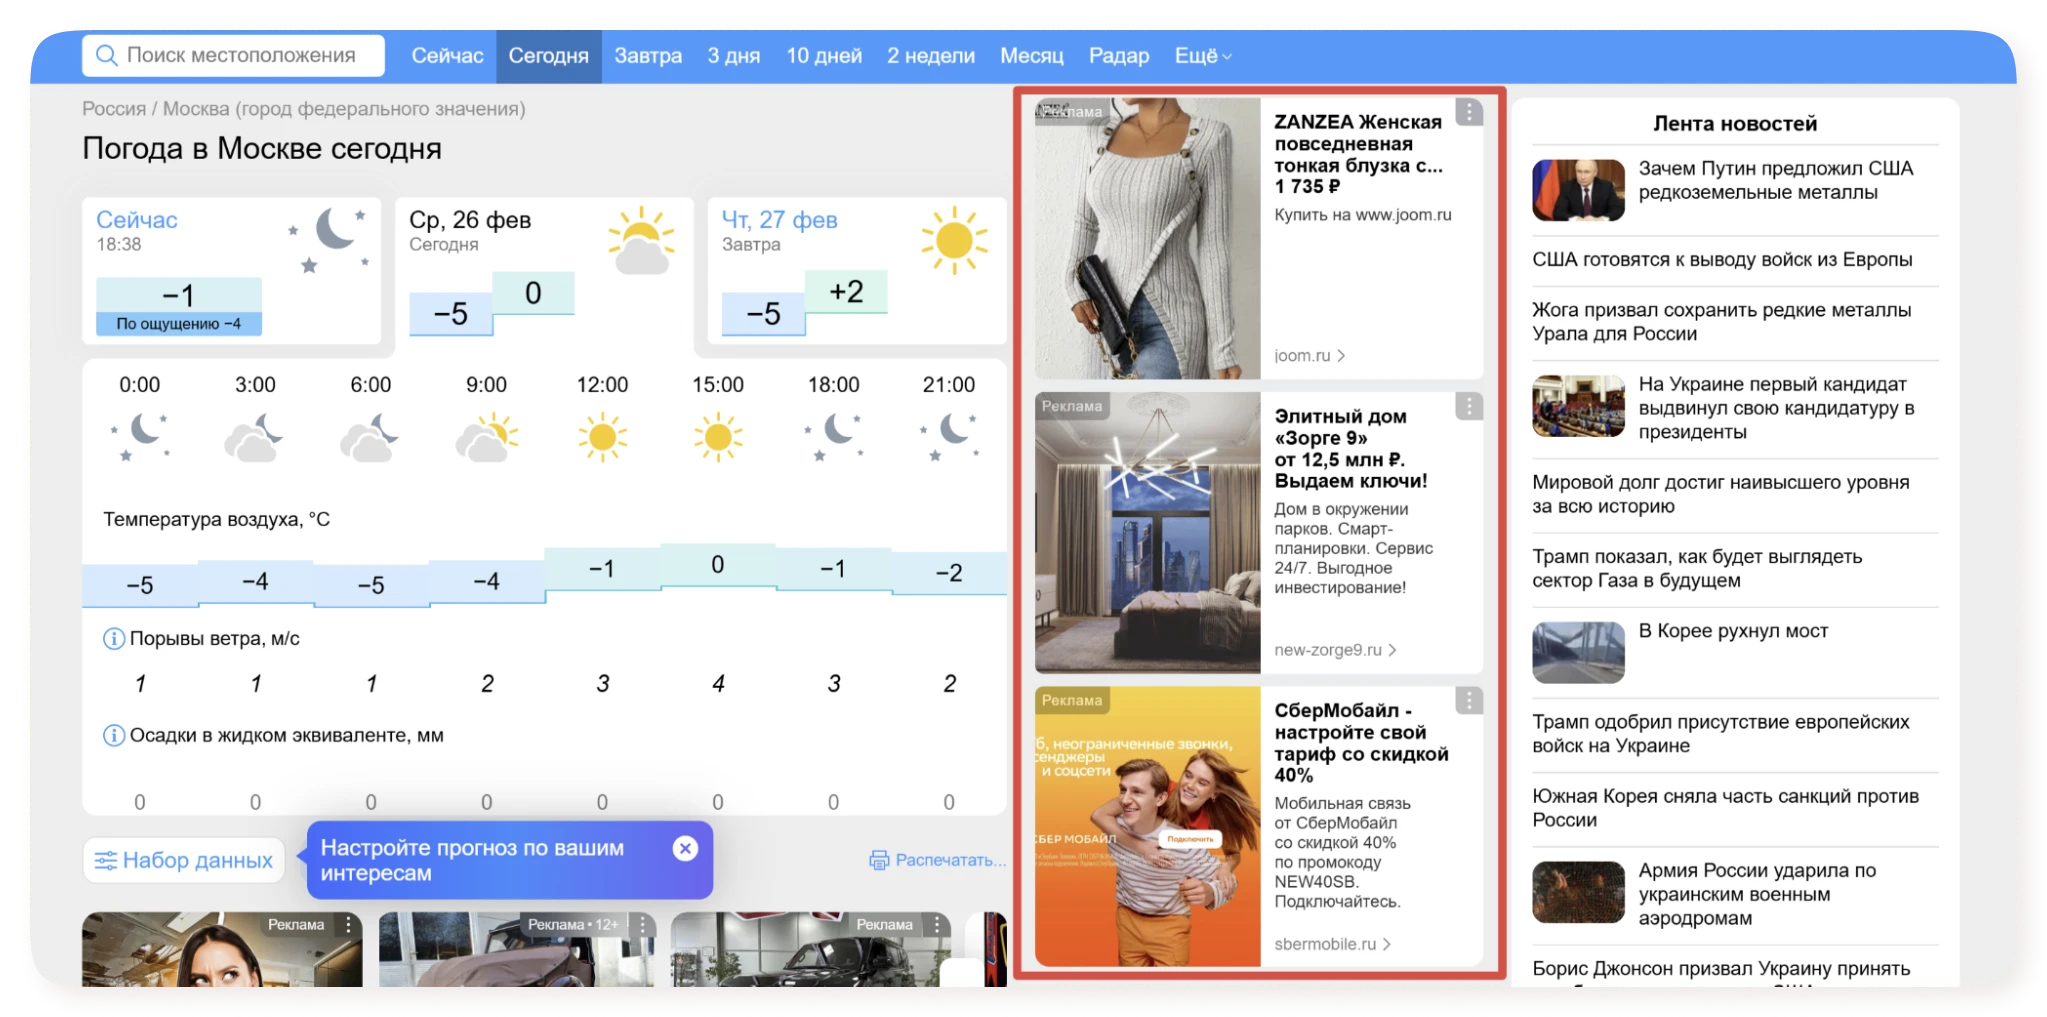The height and width of the screenshot is (1017, 2047).
Task: Click the Putin news thumbnail
Action: 1578,190
